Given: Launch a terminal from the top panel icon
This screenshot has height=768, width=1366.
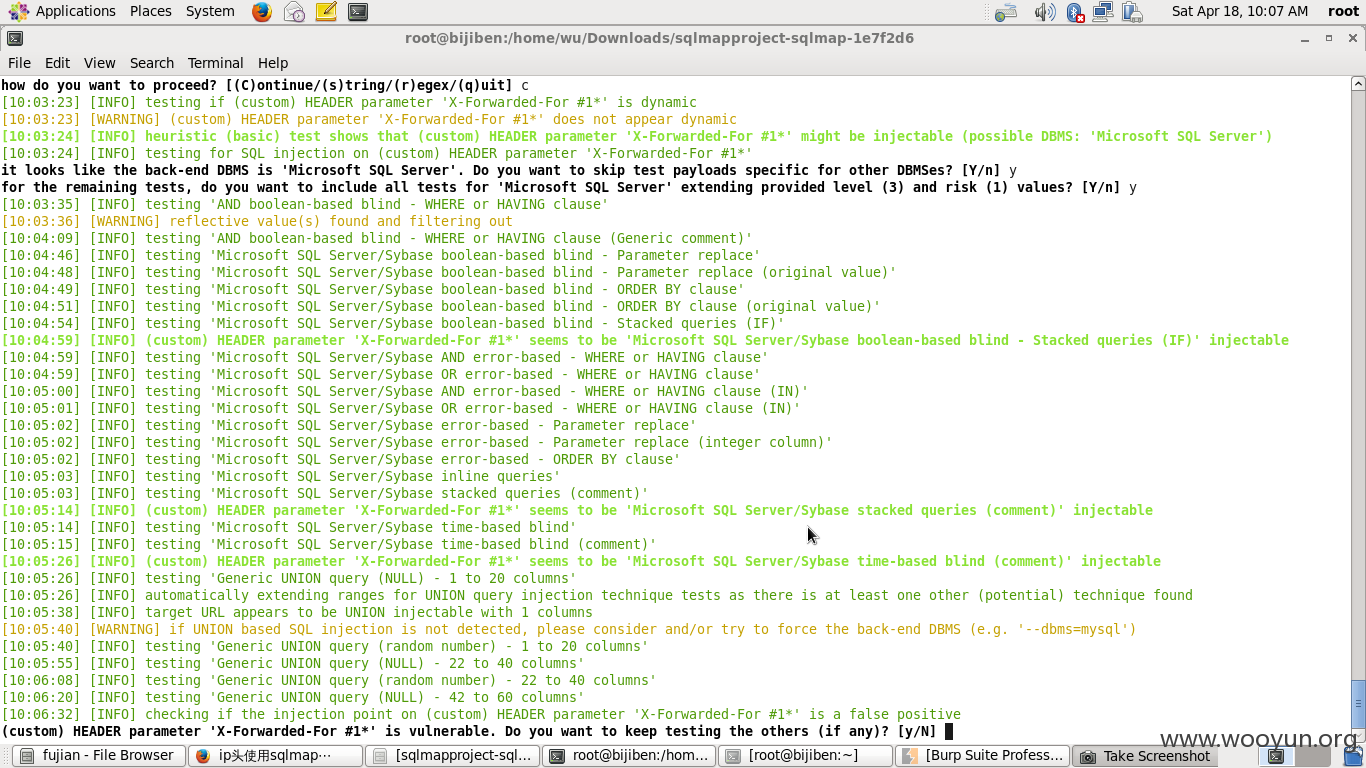Looking at the screenshot, I should (x=358, y=12).
